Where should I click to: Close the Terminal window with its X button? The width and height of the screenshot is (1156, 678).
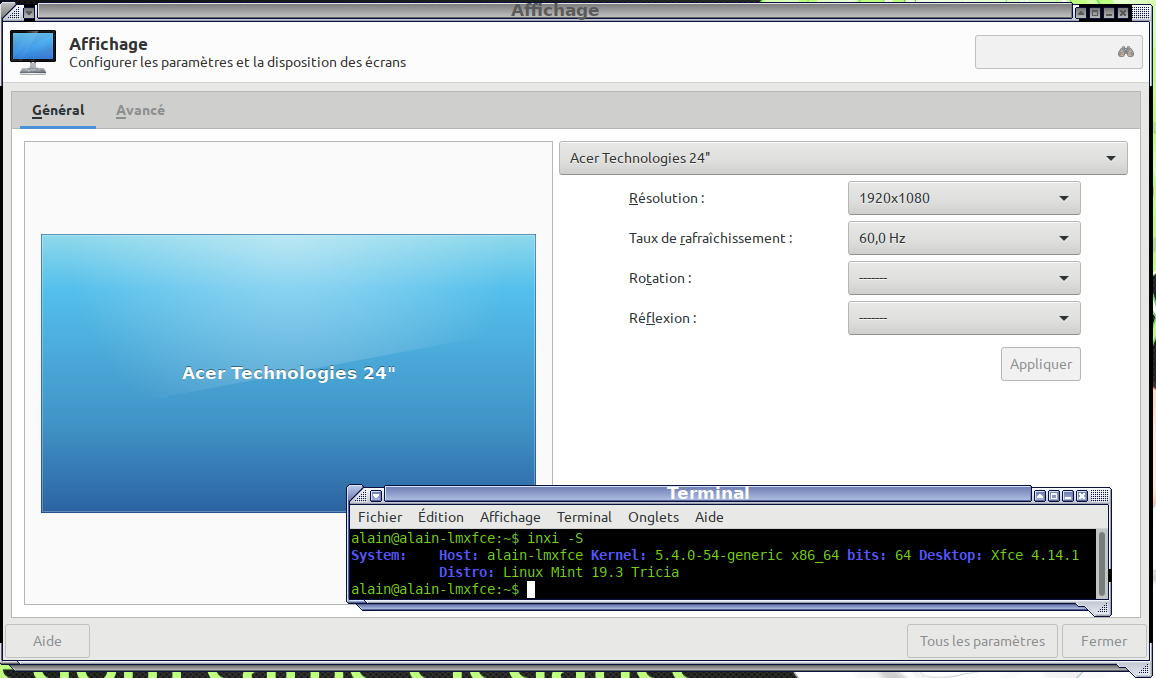(x=1083, y=495)
